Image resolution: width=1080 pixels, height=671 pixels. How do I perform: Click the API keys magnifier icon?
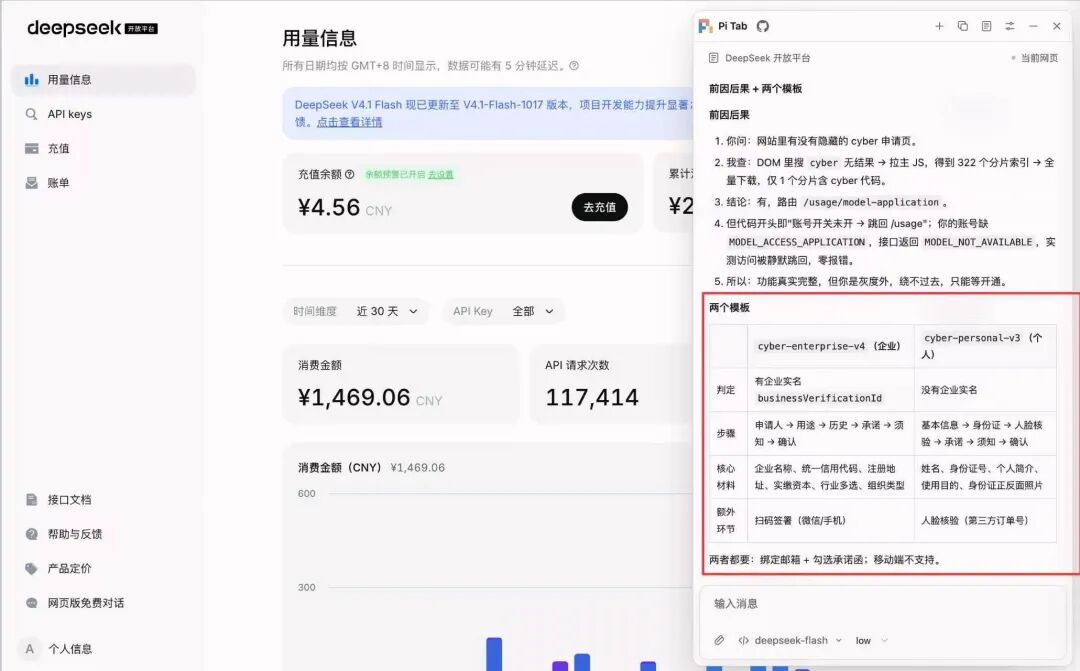pyautogui.click(x=32, y=114)
